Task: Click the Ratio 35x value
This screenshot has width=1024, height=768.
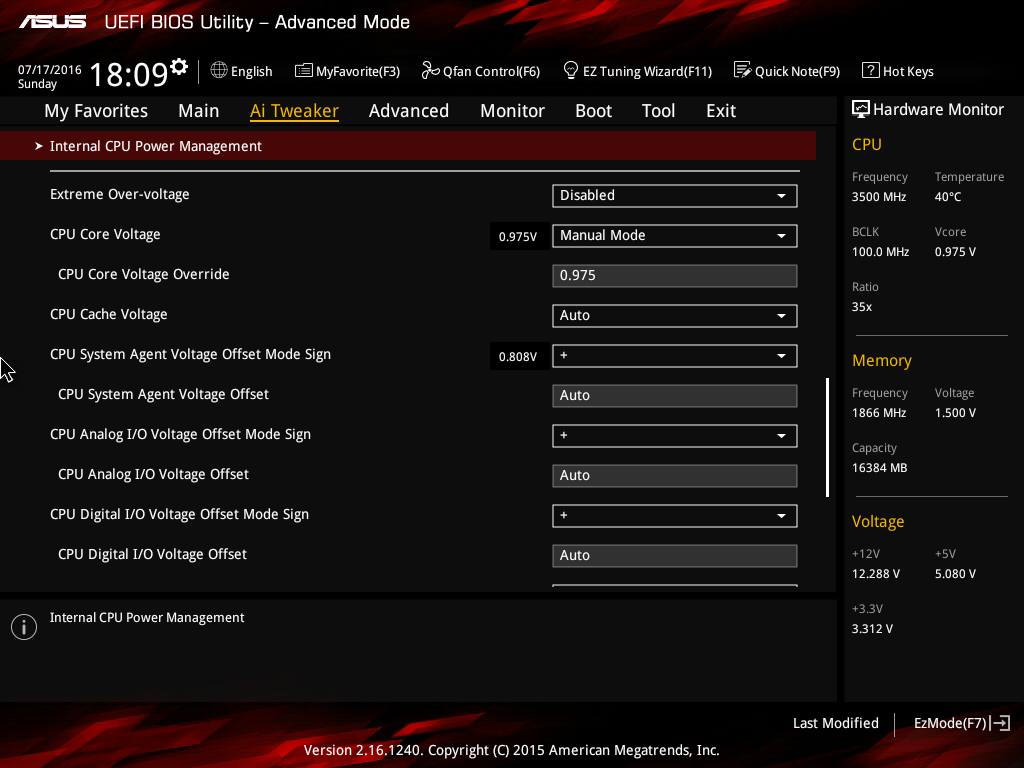Action: (862, 306)
